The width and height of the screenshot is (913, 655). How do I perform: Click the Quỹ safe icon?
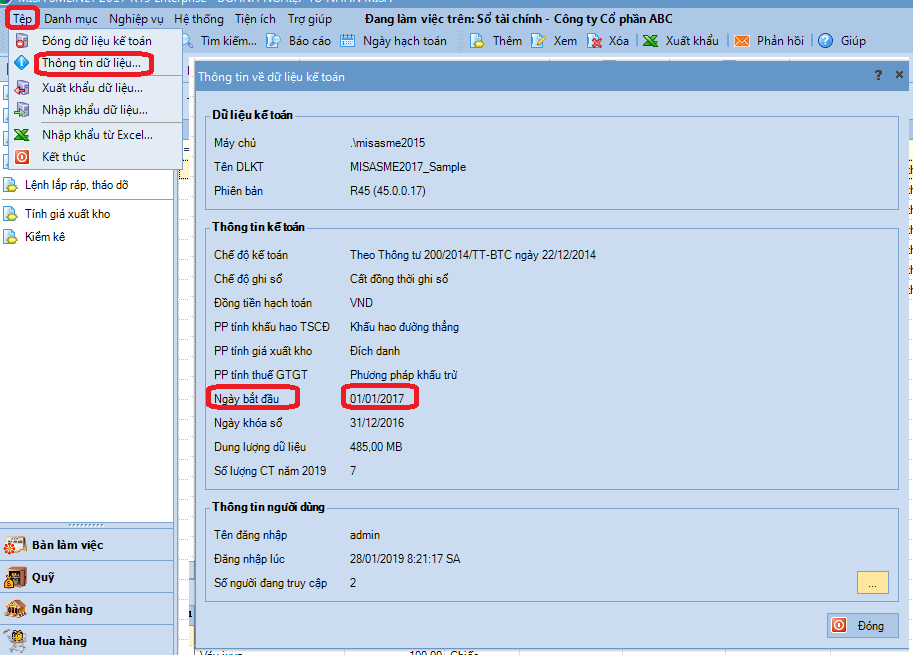(x=15, y=577)
